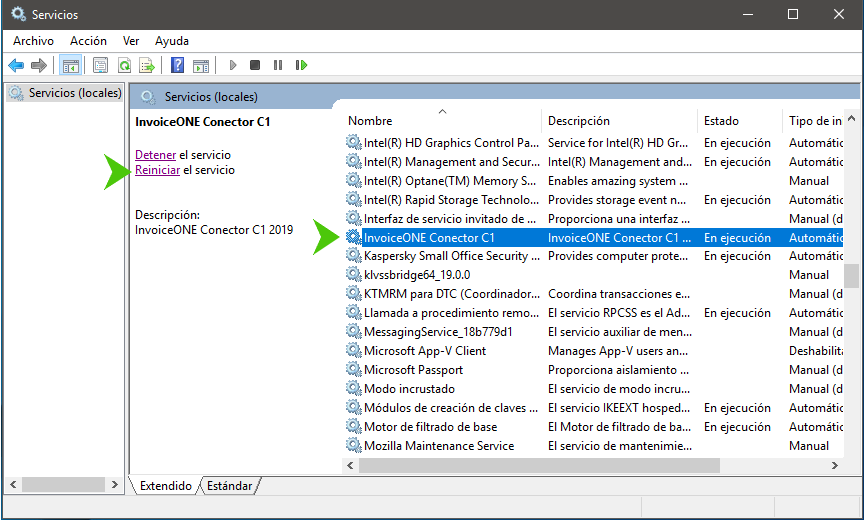Click the Reiniciar service link
This screenshot has height=520, width=864.
pos(158,170)
